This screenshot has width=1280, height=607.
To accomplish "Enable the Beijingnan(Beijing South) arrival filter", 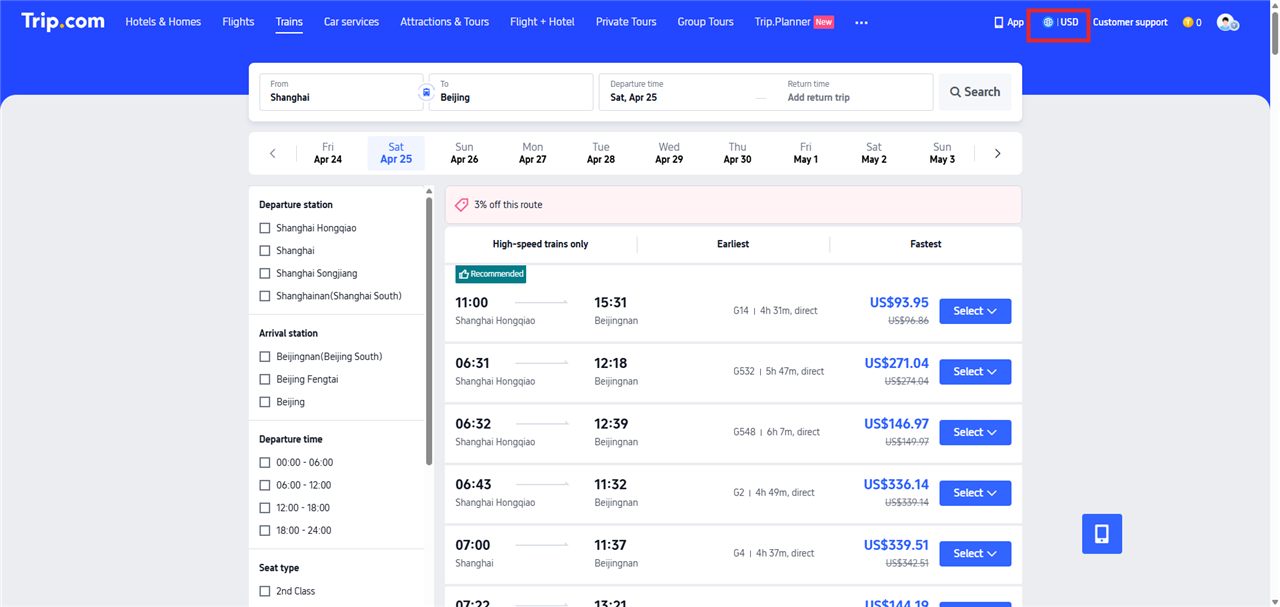I will click(x=264, y=356).
